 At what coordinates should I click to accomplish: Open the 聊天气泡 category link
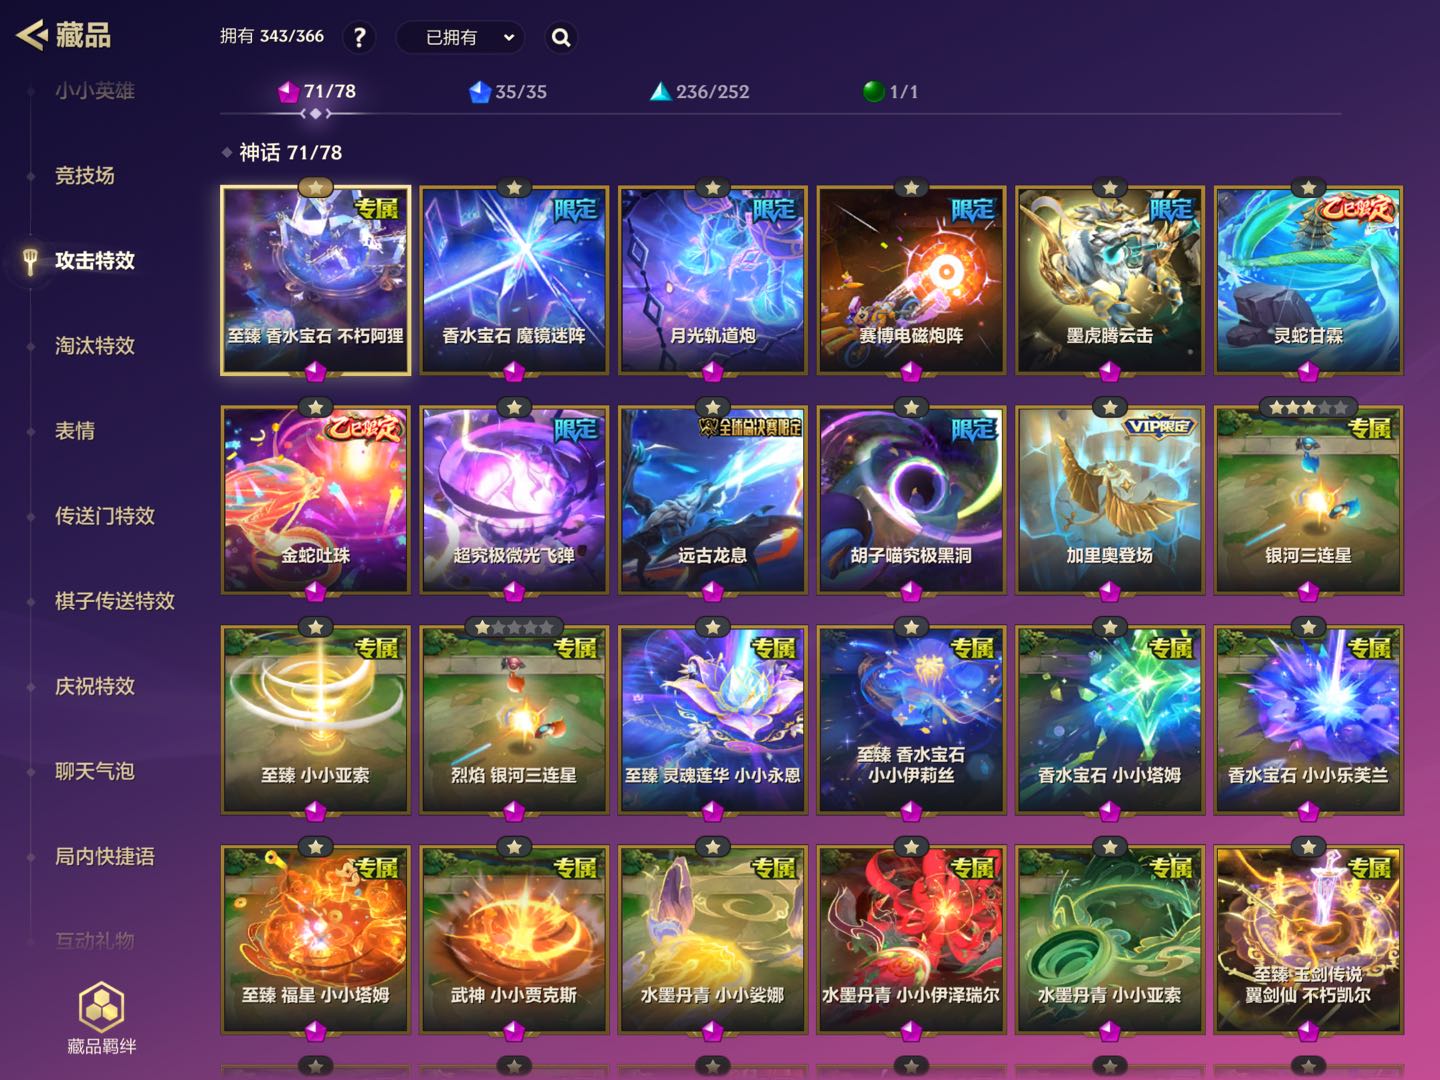95,771
